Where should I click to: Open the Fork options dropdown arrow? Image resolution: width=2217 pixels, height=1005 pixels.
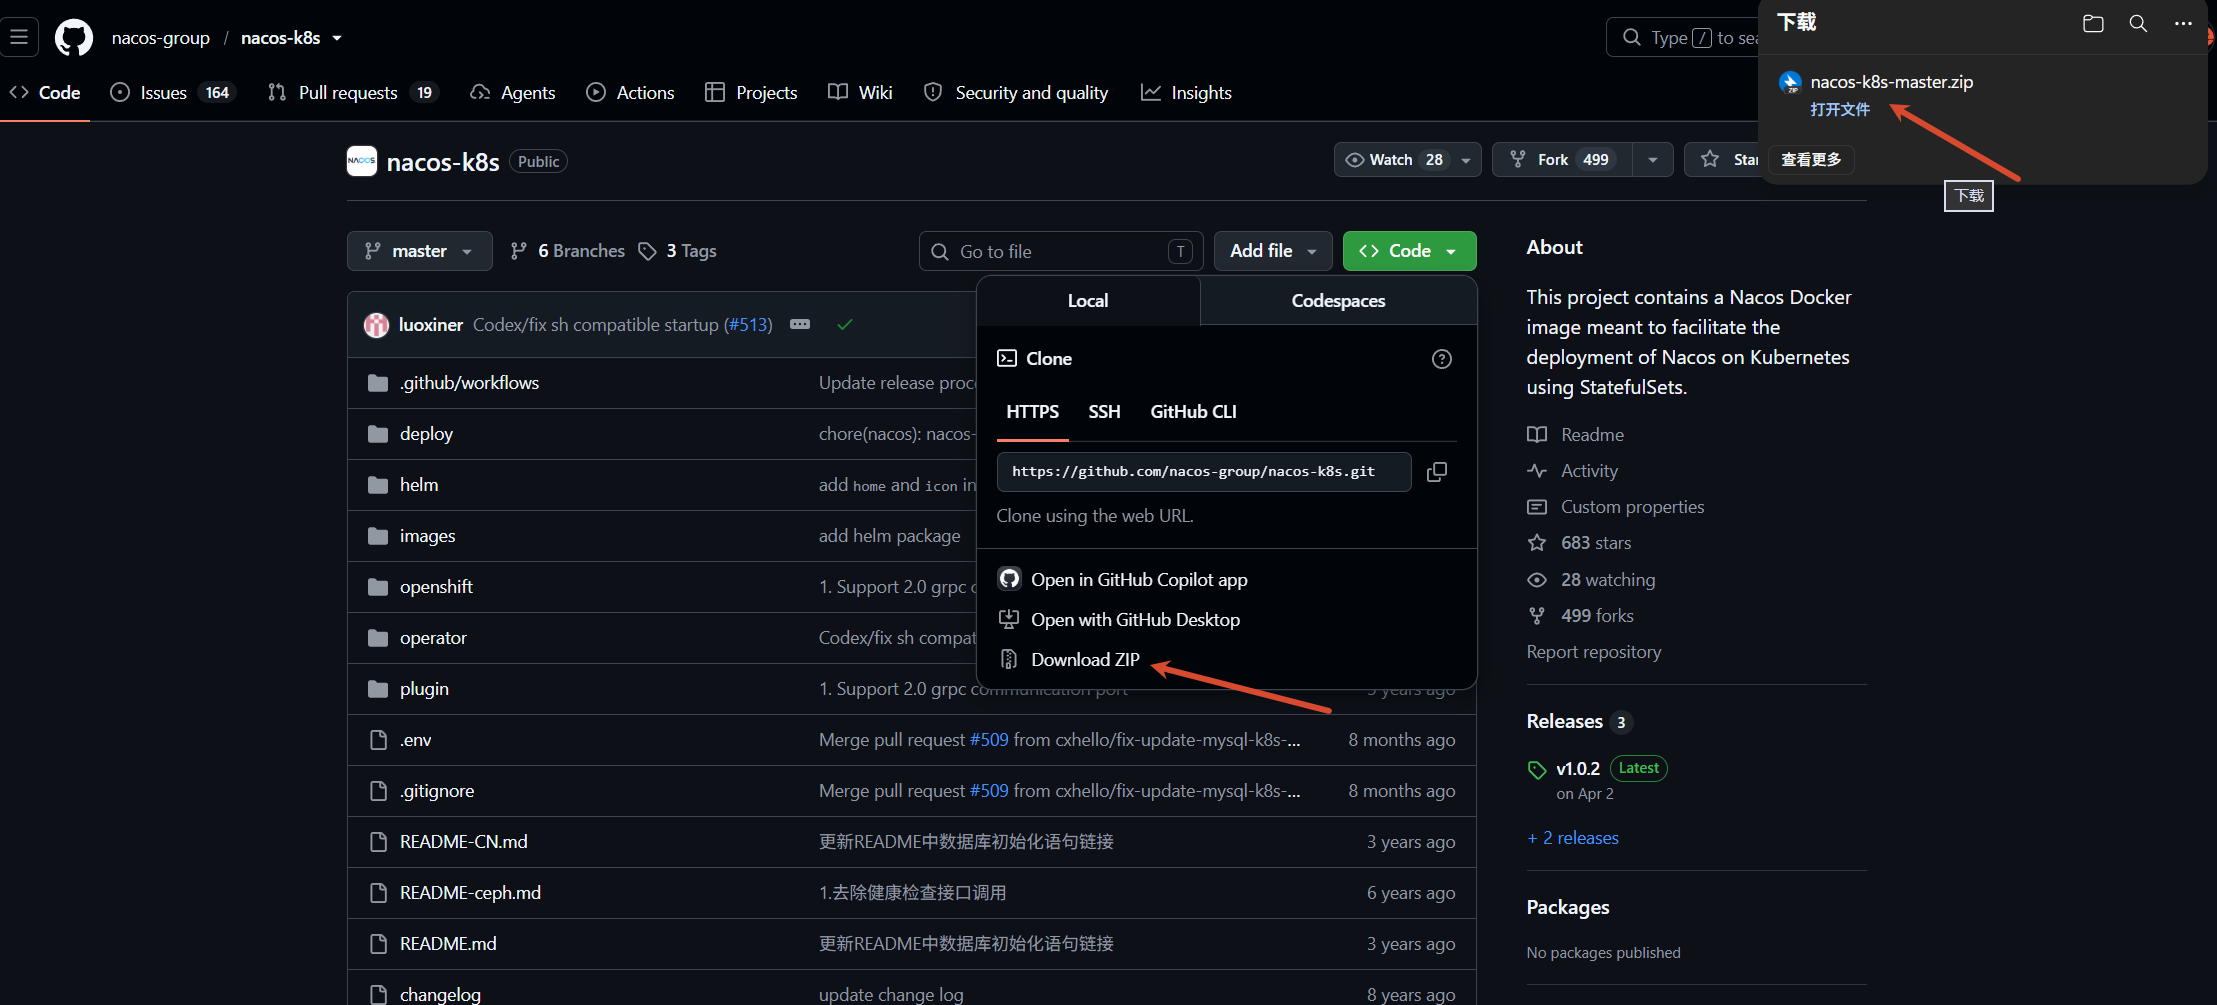pos(1653,160)
